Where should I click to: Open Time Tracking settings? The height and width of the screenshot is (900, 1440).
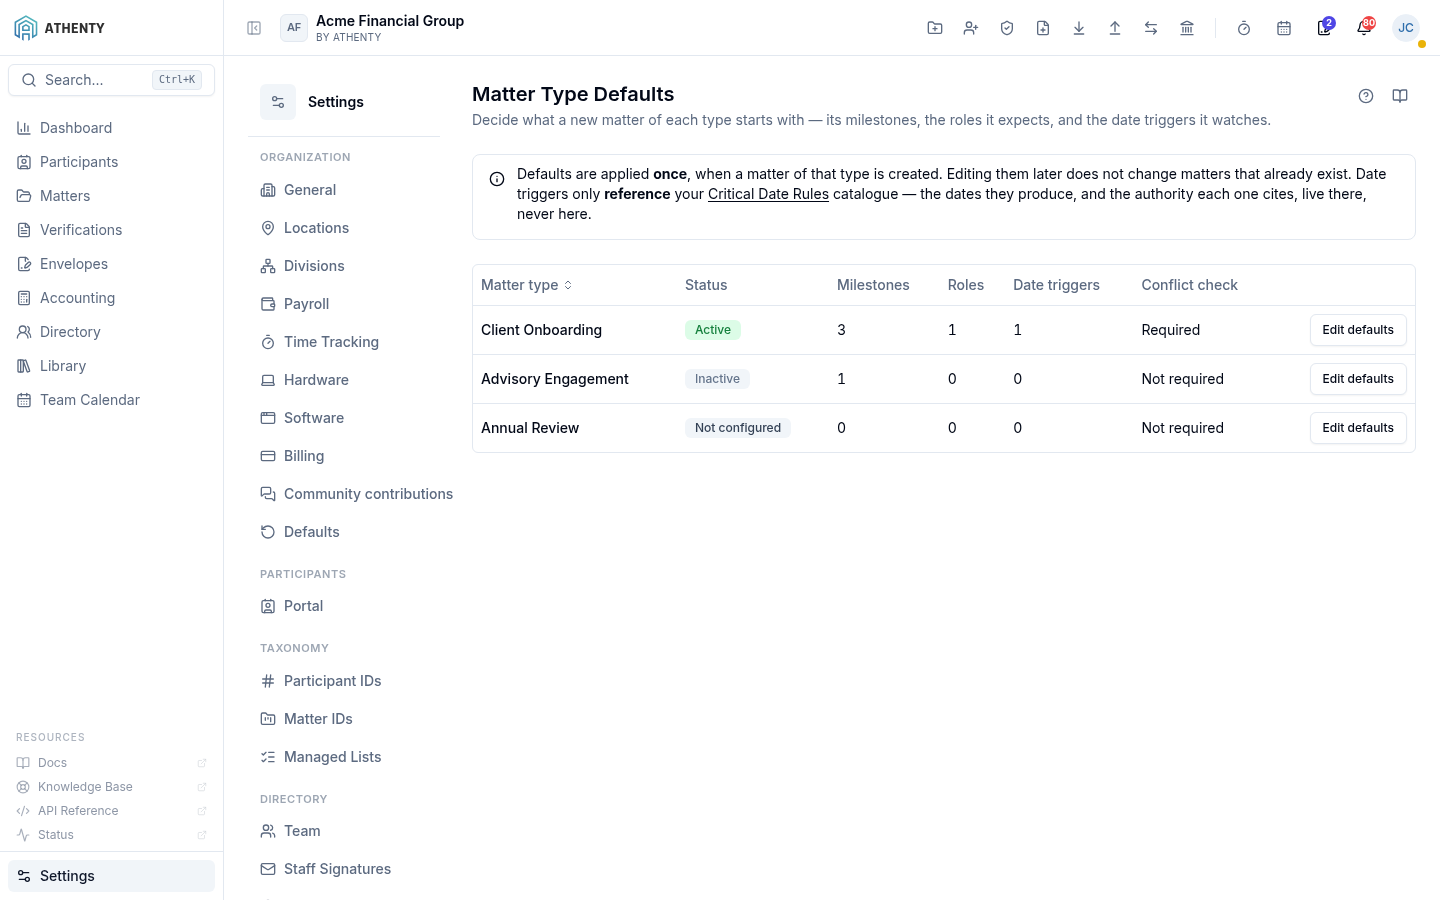pos(319,342)
